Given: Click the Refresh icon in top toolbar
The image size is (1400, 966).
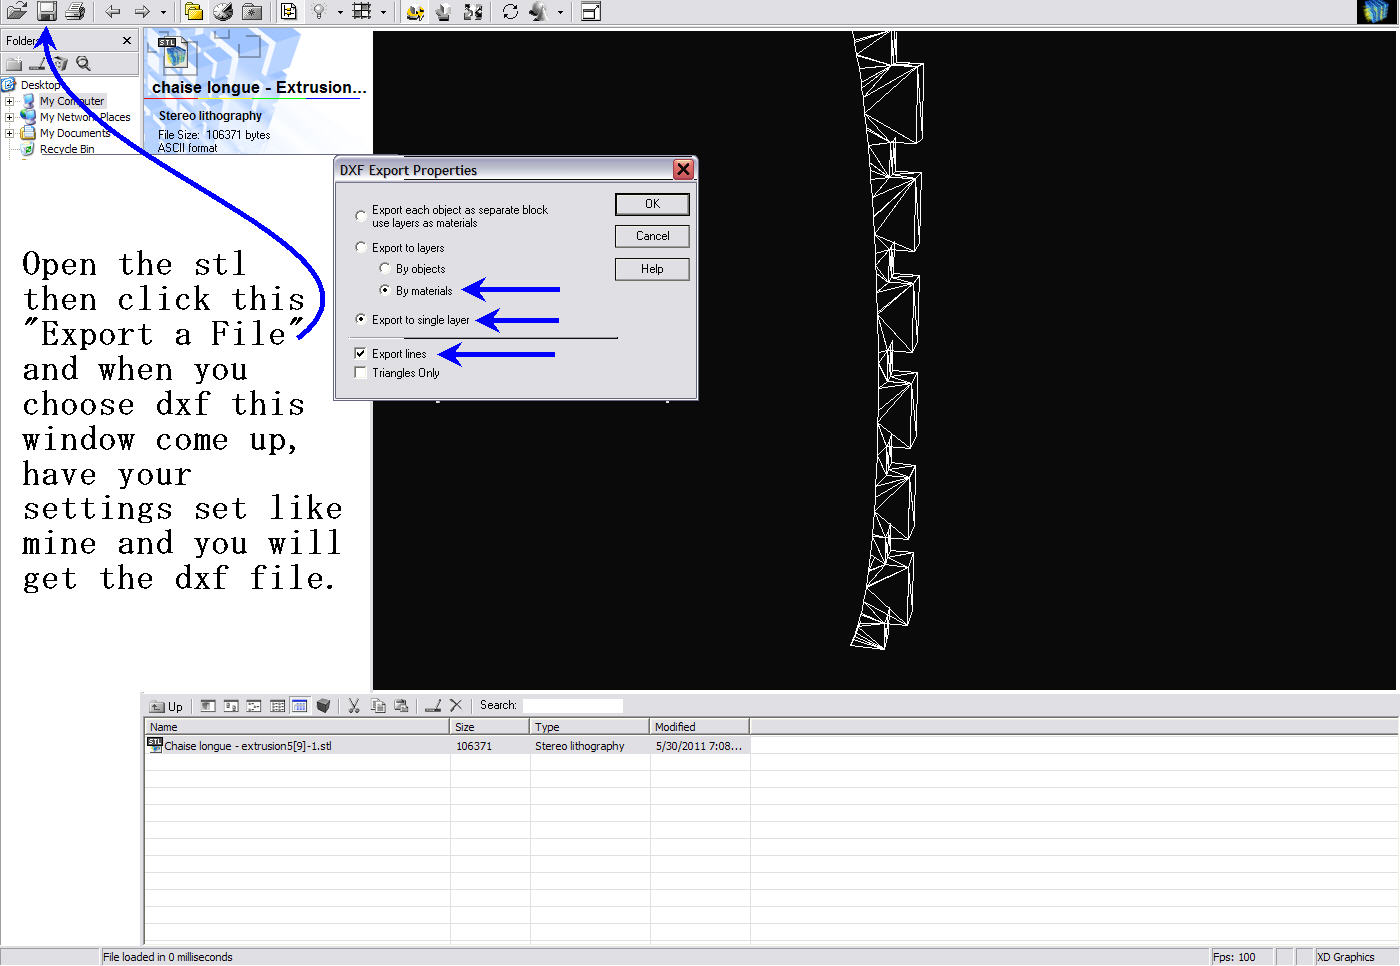Looking at the screenshot, I should pos(510,12).
